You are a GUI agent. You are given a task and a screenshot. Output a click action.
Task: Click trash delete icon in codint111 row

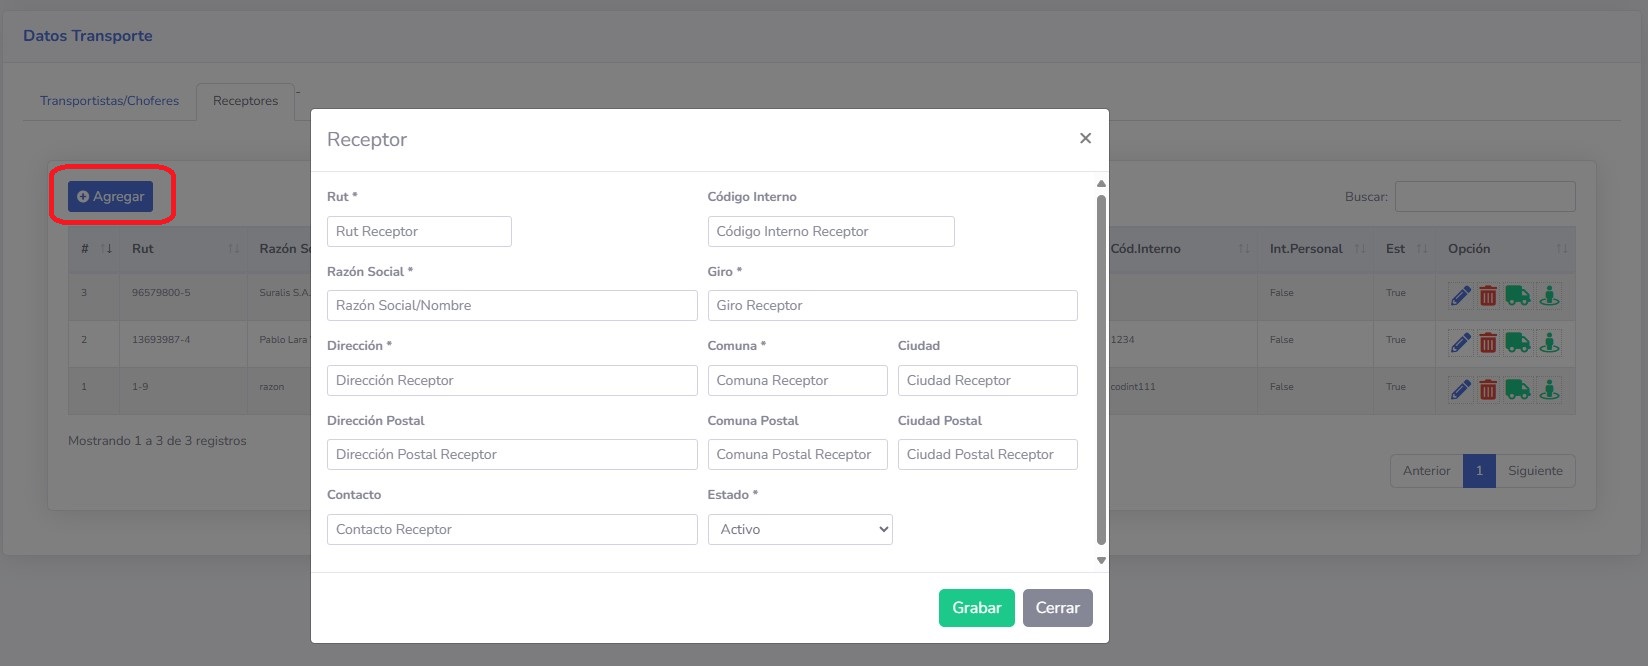(1488, 389)
